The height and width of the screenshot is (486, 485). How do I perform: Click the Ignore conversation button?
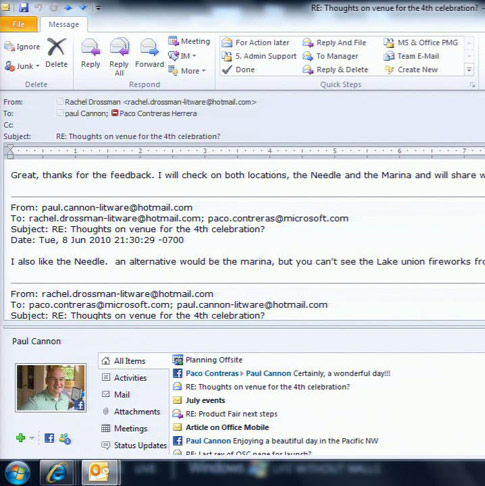[22, 47]
